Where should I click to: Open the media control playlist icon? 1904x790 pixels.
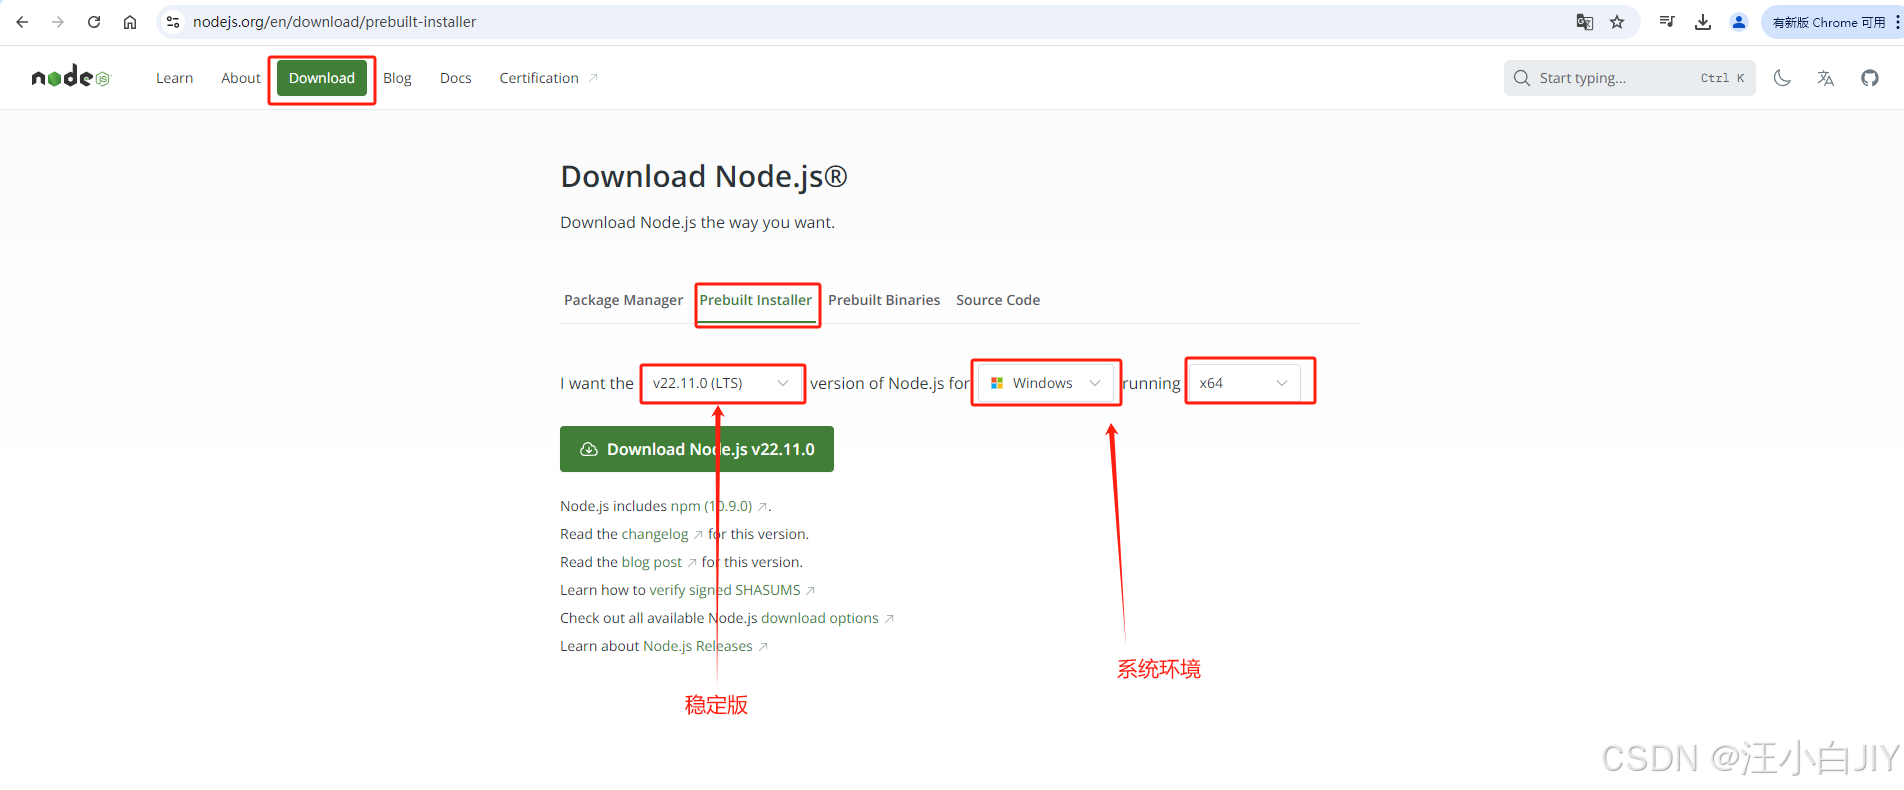coord(1667,22)
